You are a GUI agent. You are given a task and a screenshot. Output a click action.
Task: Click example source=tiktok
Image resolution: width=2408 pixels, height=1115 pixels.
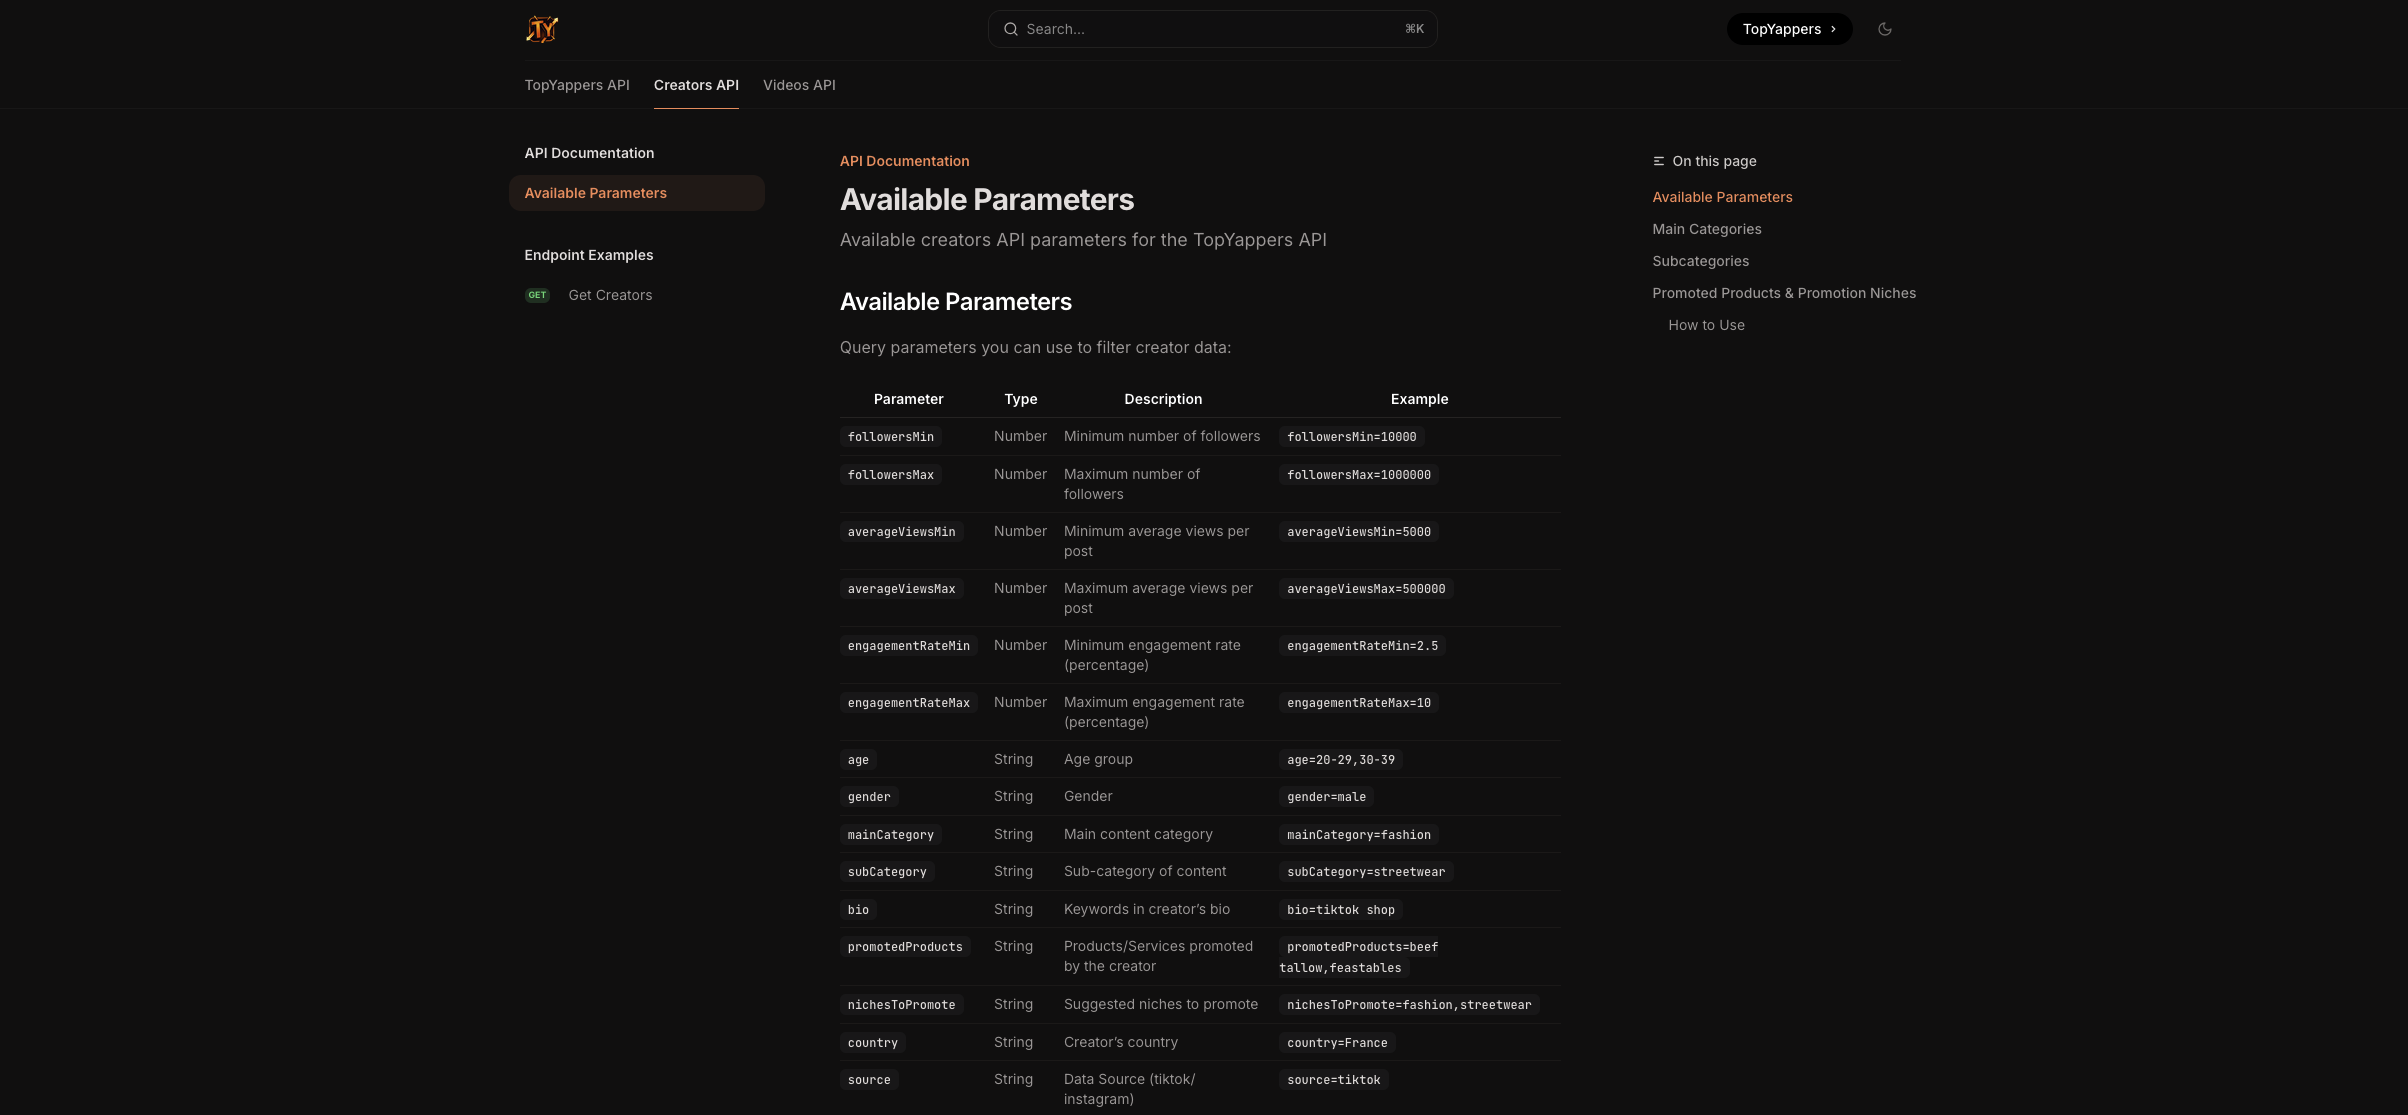click(1334, 1080)
